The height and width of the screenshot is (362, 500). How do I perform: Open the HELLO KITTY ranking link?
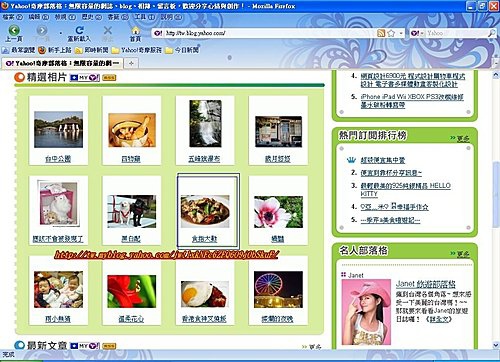click(x=406, y=189)
